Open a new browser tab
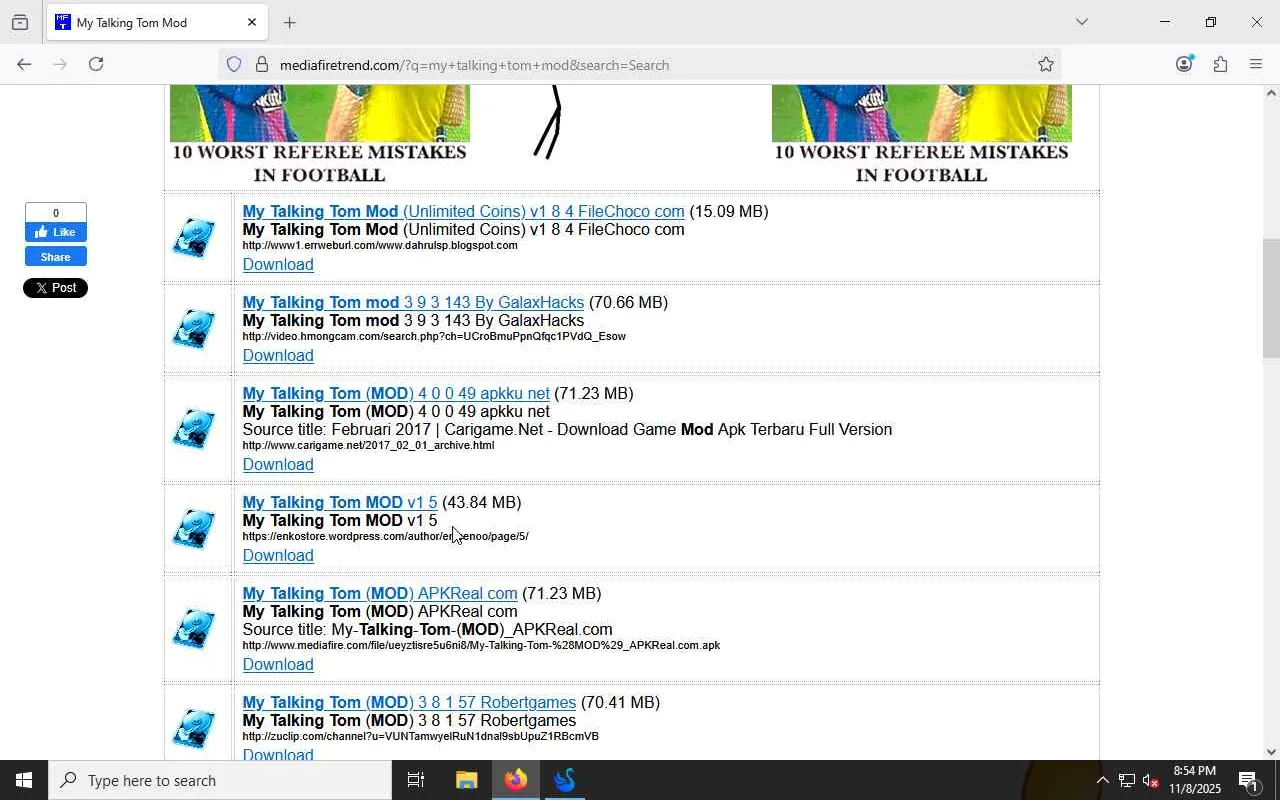Screen dimensions: 1280x800 click(x=290, y=22)
